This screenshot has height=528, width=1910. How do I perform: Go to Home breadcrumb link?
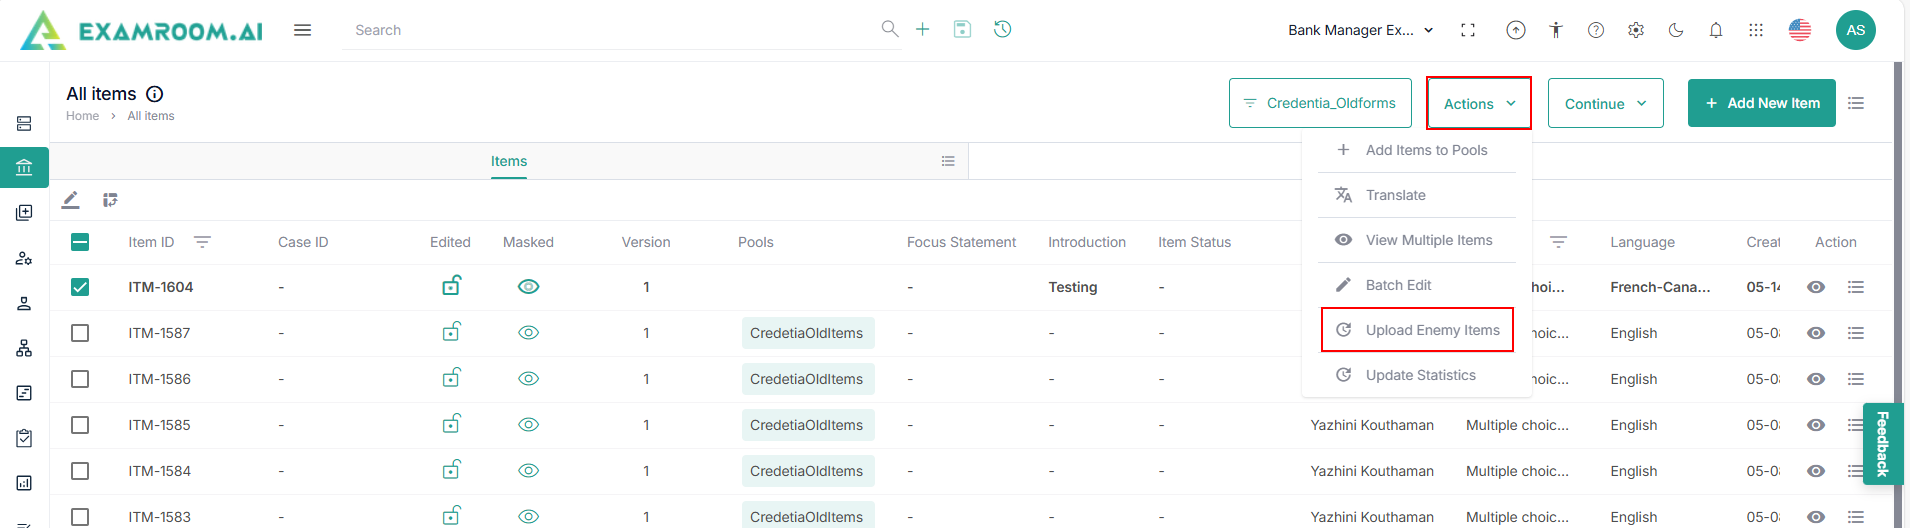(82, 116)
